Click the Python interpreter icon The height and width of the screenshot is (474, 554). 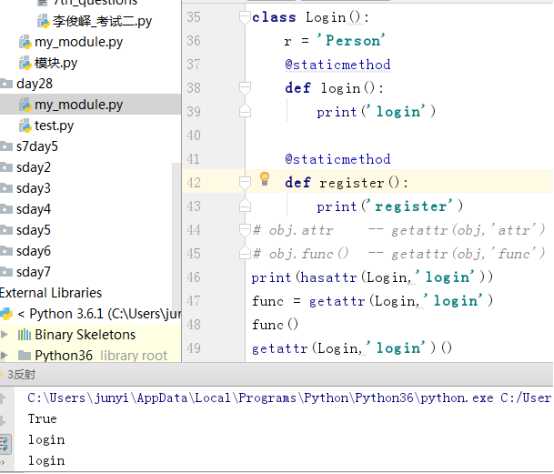pyautogui.click(x=6, y=314)
